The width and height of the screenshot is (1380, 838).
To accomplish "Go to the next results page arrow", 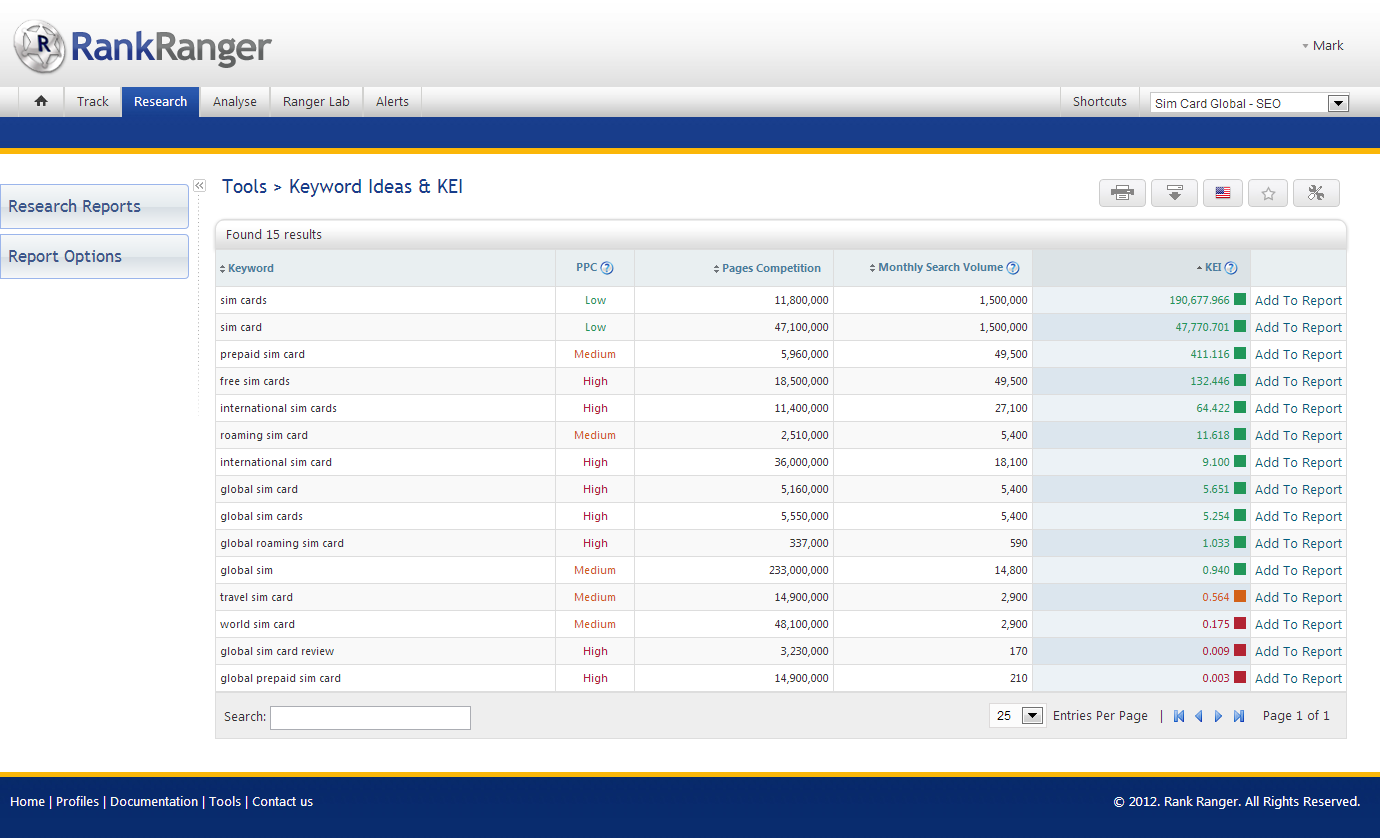I will (1218, 716).
